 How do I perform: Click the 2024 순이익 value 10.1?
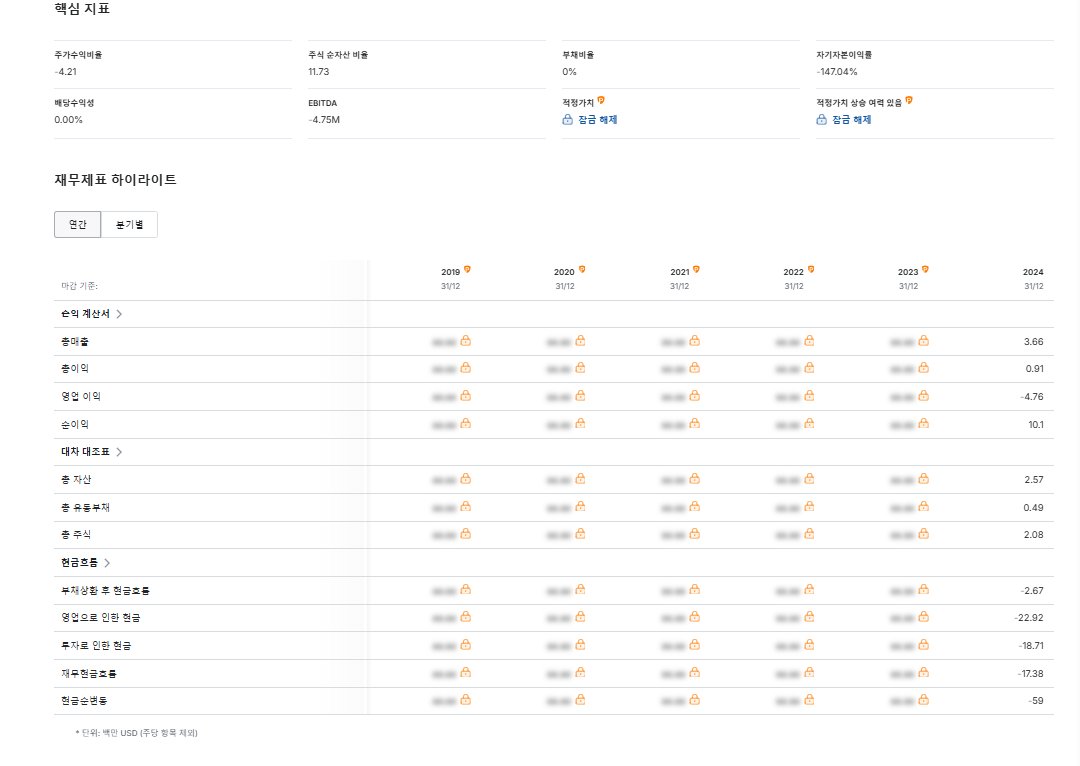click(1036, 424)
